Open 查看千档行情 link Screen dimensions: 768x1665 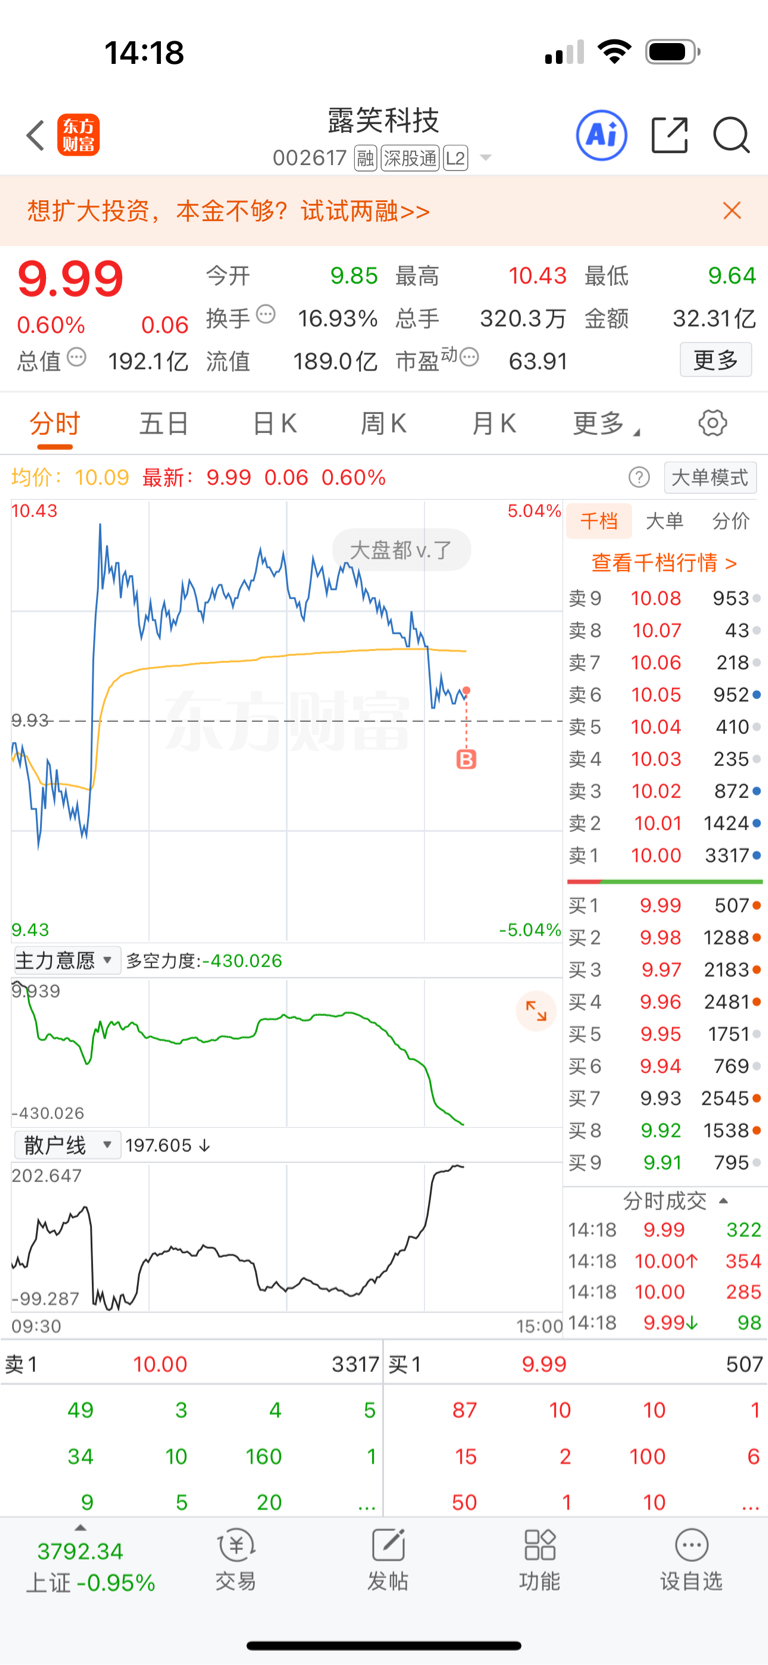pyautogui.click(x=664, y=563)
